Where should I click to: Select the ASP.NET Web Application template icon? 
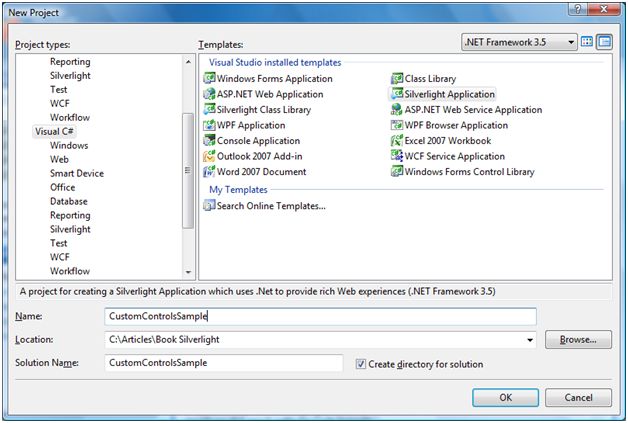(209, 94)
